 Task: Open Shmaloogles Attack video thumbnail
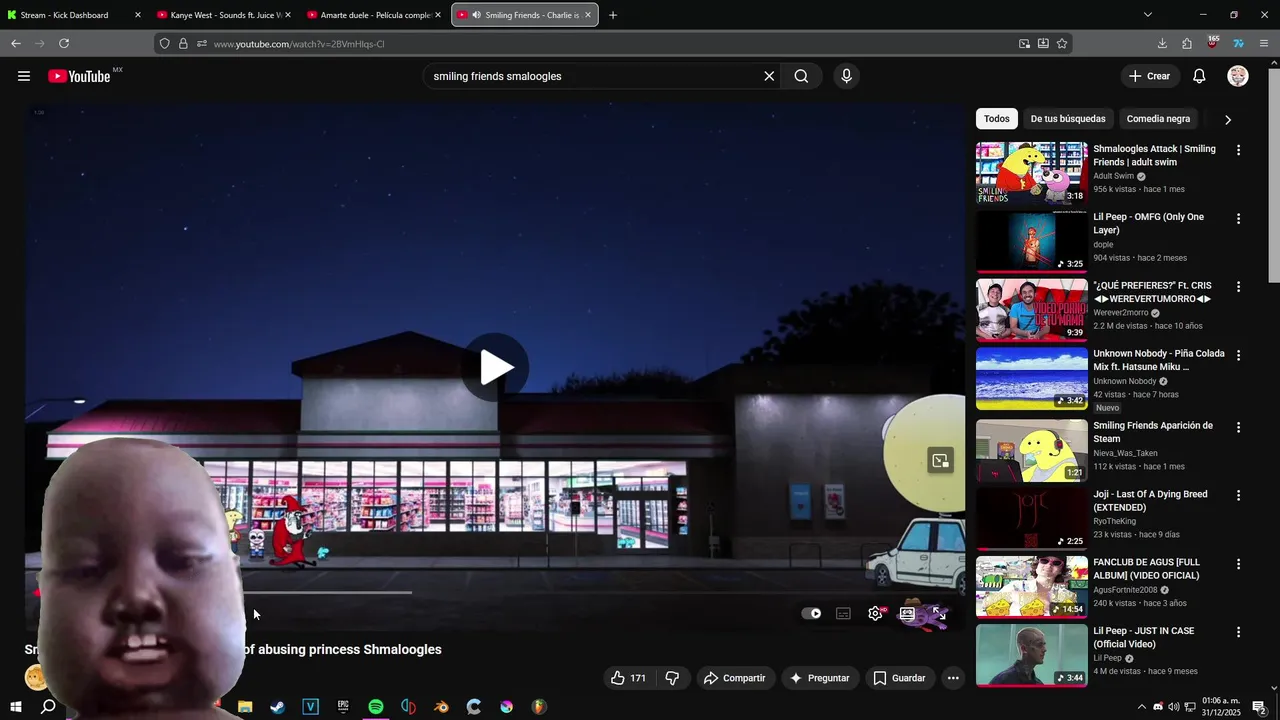[x=1031, y=173]
